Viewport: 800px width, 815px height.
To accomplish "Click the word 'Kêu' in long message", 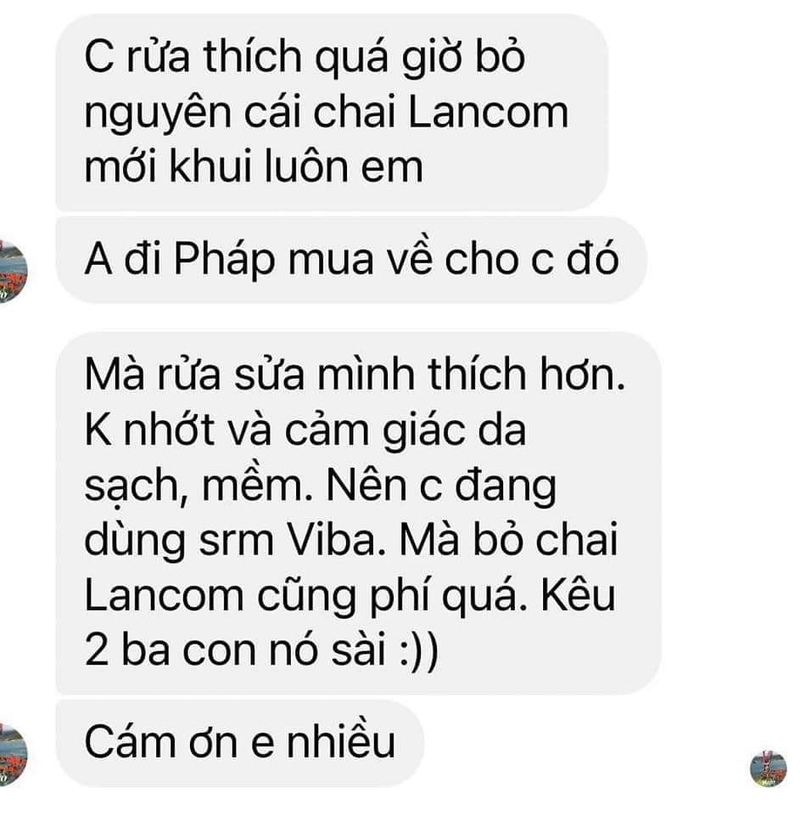I will (578, 594).
